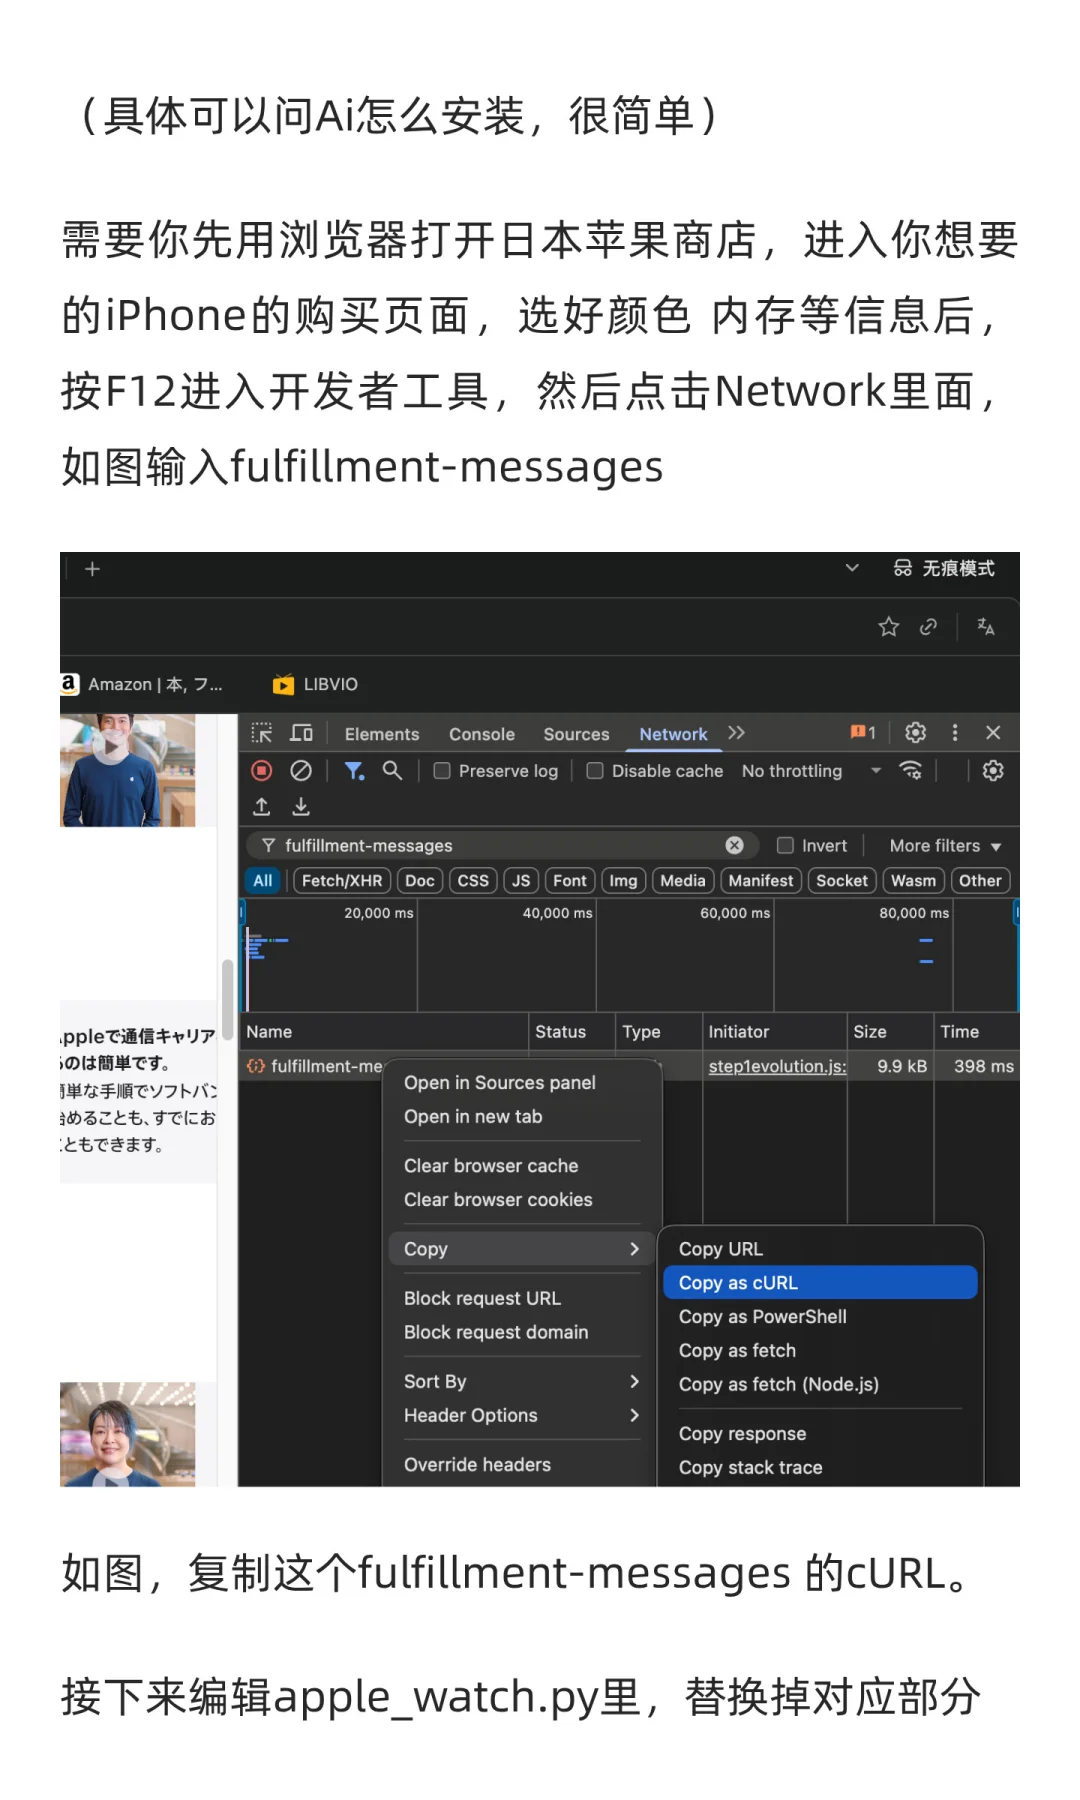Open DevTools settings gear
Screen dimensions: 1080x1800
coord(915,733)
